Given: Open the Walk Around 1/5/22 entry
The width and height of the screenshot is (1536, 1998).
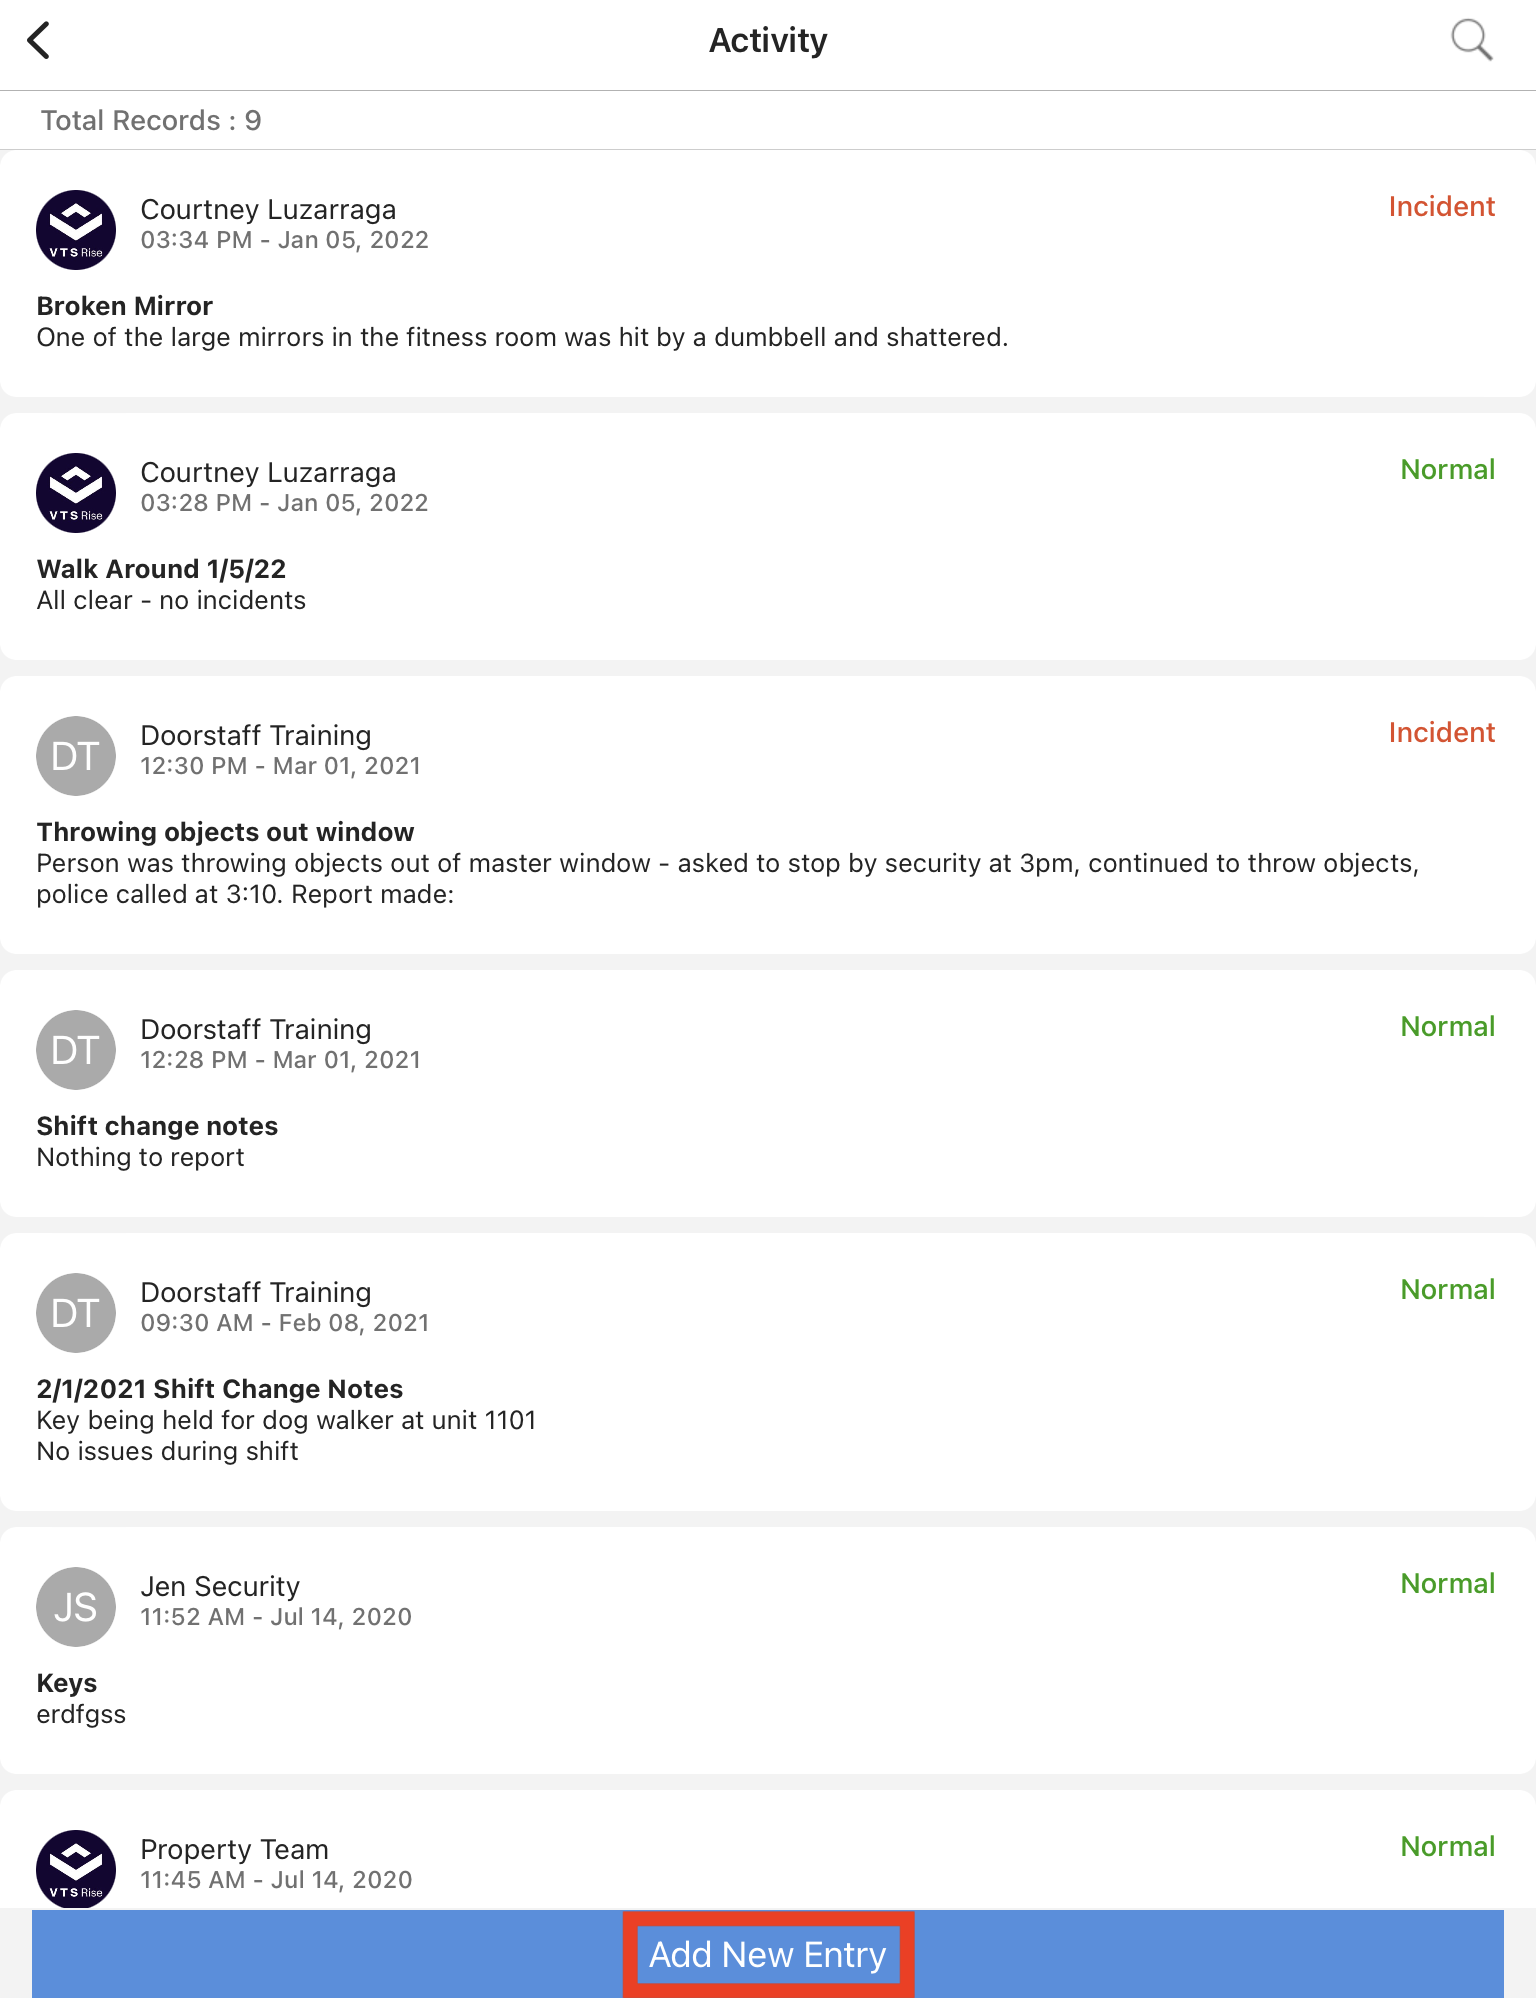Looking at the screenshot, I should (161, 569).
